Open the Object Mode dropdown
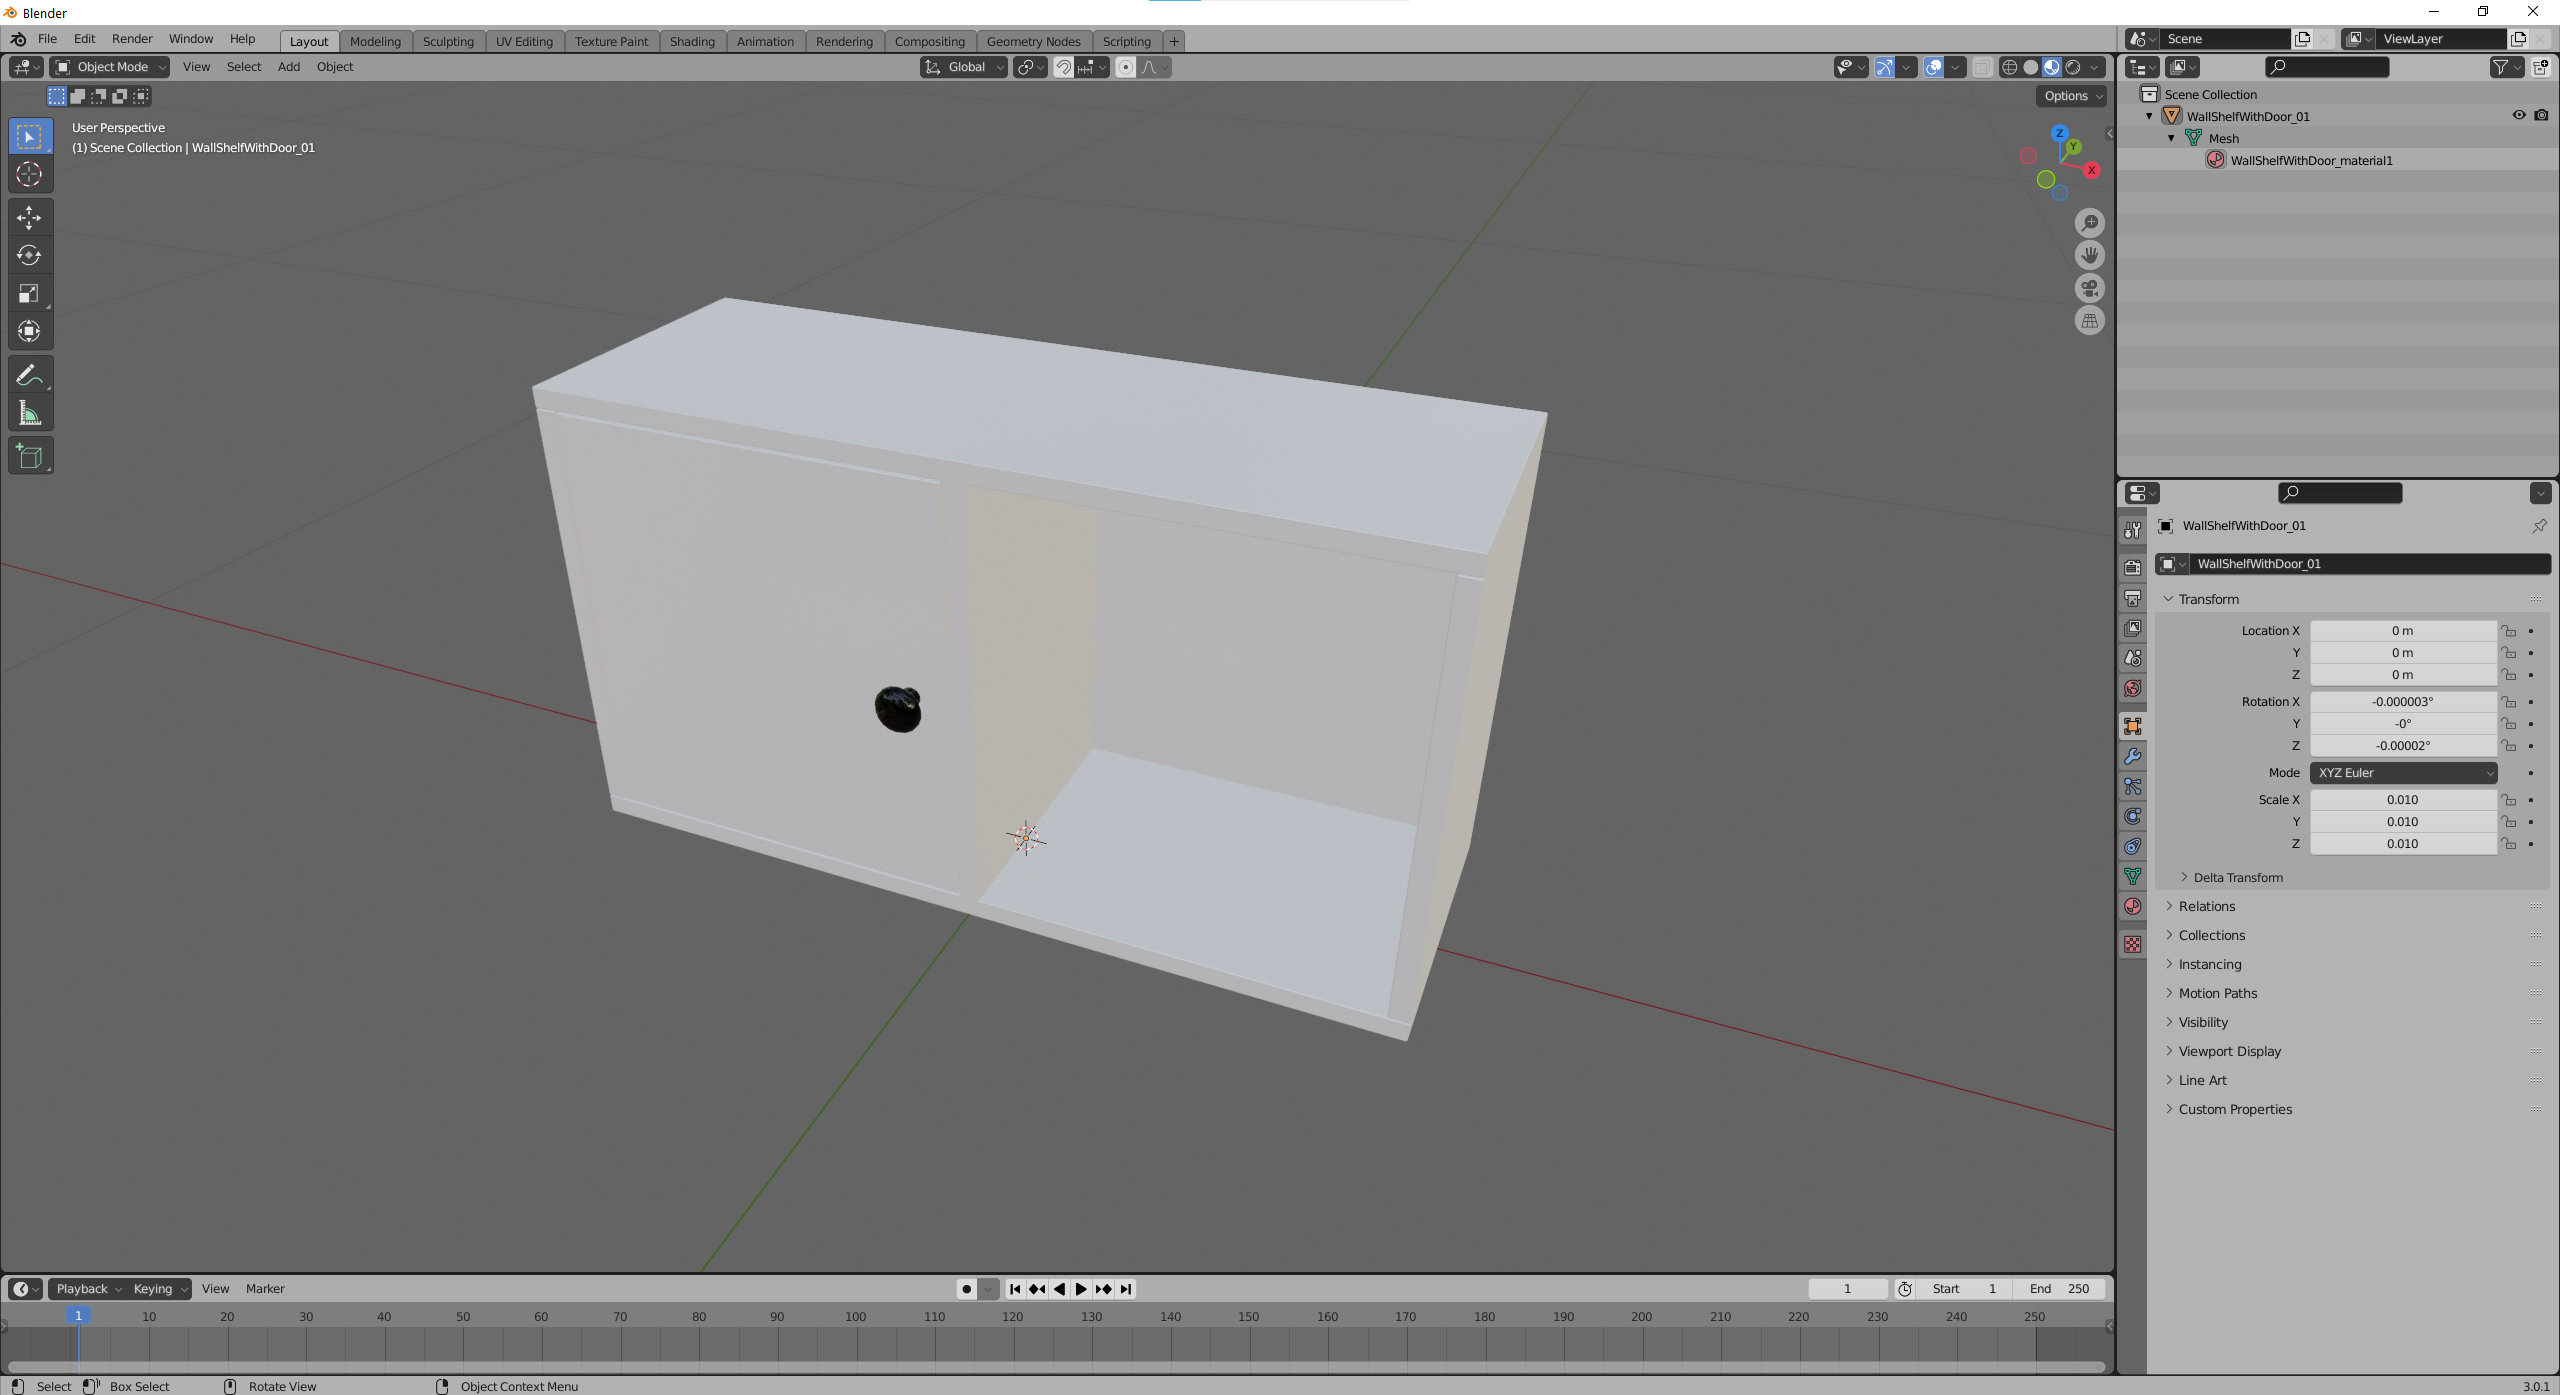This screenshot has width=2560, height=1395. pyautogui.click(x=110, y=67)
